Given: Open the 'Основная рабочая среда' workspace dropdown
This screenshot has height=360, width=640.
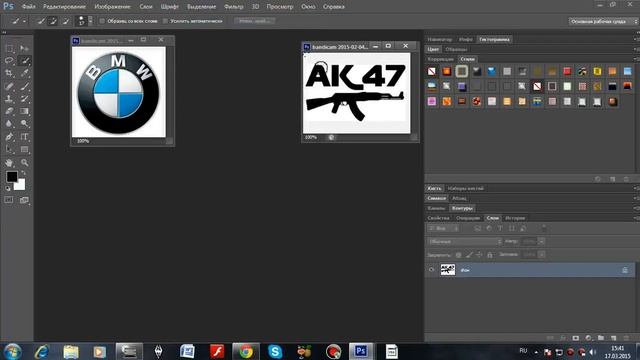Looking at the screenshot, I should (x=604, y=21).
